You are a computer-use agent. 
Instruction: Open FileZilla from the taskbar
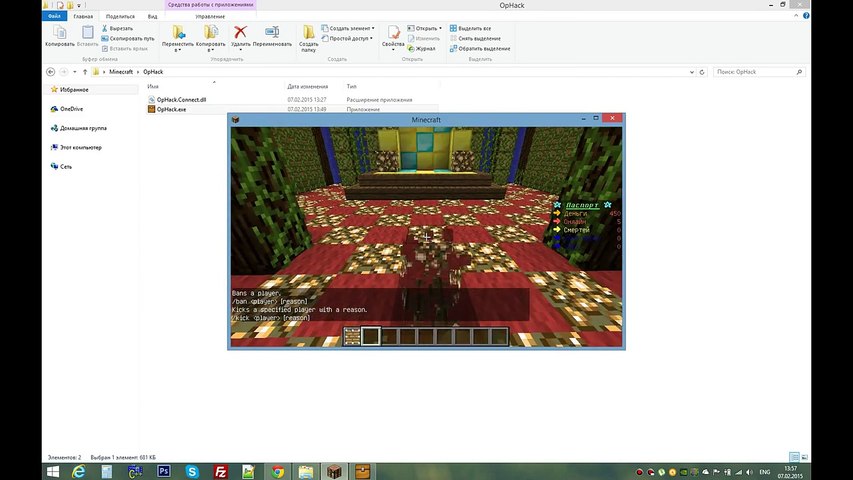tap(220, 472)
